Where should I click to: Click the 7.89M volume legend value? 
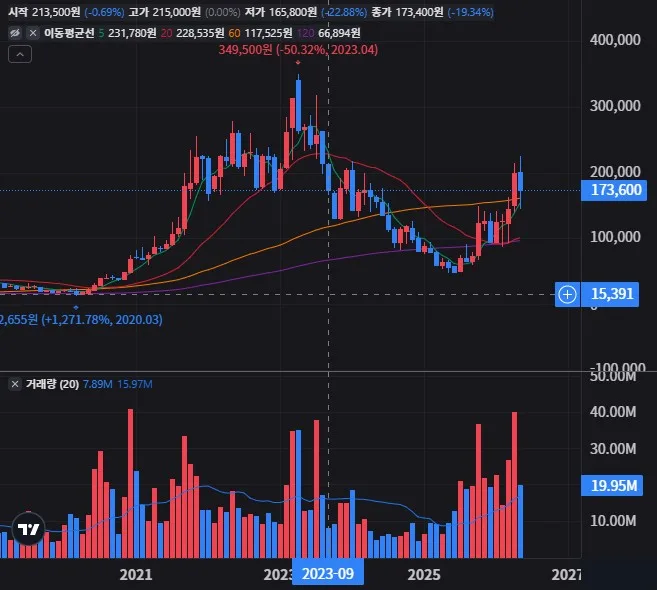[x=98, y=384]
